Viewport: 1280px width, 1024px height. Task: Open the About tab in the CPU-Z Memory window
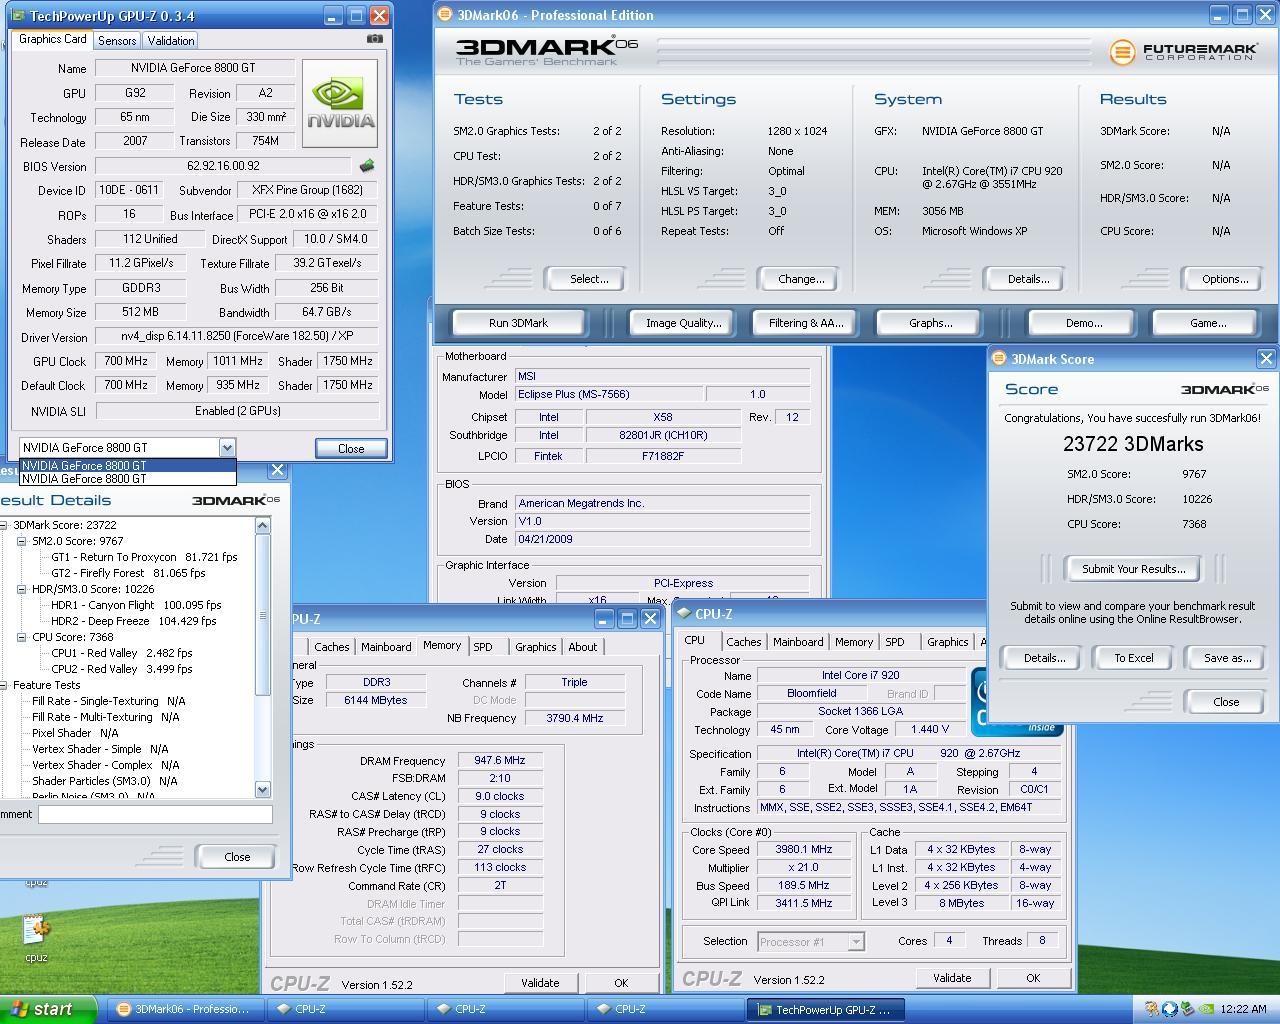click(x=583, y=647)
